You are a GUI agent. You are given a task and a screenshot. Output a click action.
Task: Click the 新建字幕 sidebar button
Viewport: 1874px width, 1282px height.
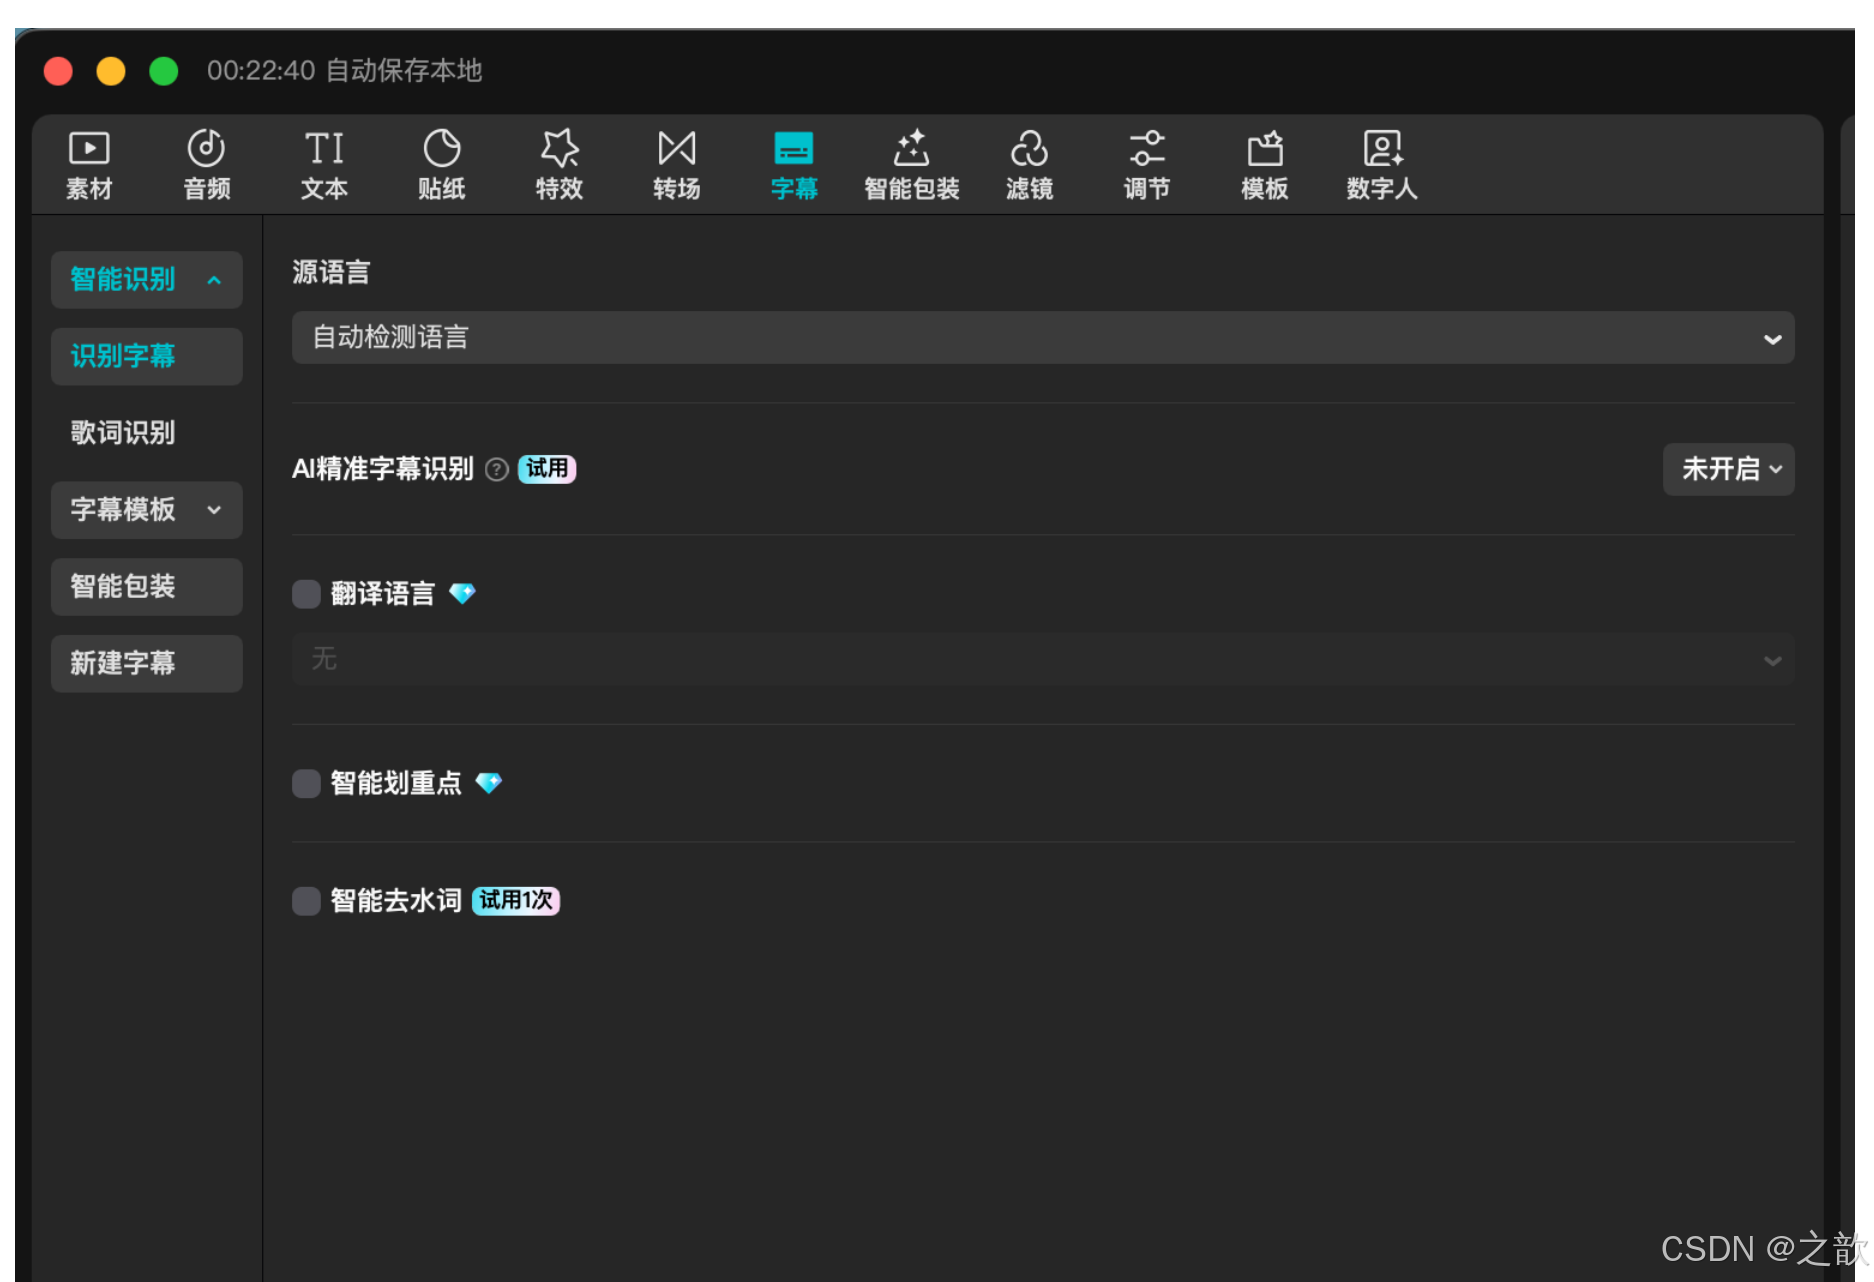pyautogui.click(x=147, y=663)
